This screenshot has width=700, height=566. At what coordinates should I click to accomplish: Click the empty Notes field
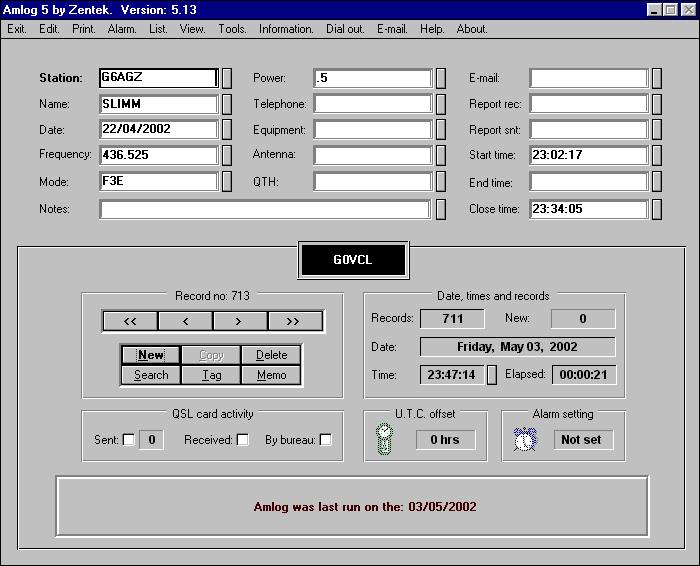(x=265, y=209)
